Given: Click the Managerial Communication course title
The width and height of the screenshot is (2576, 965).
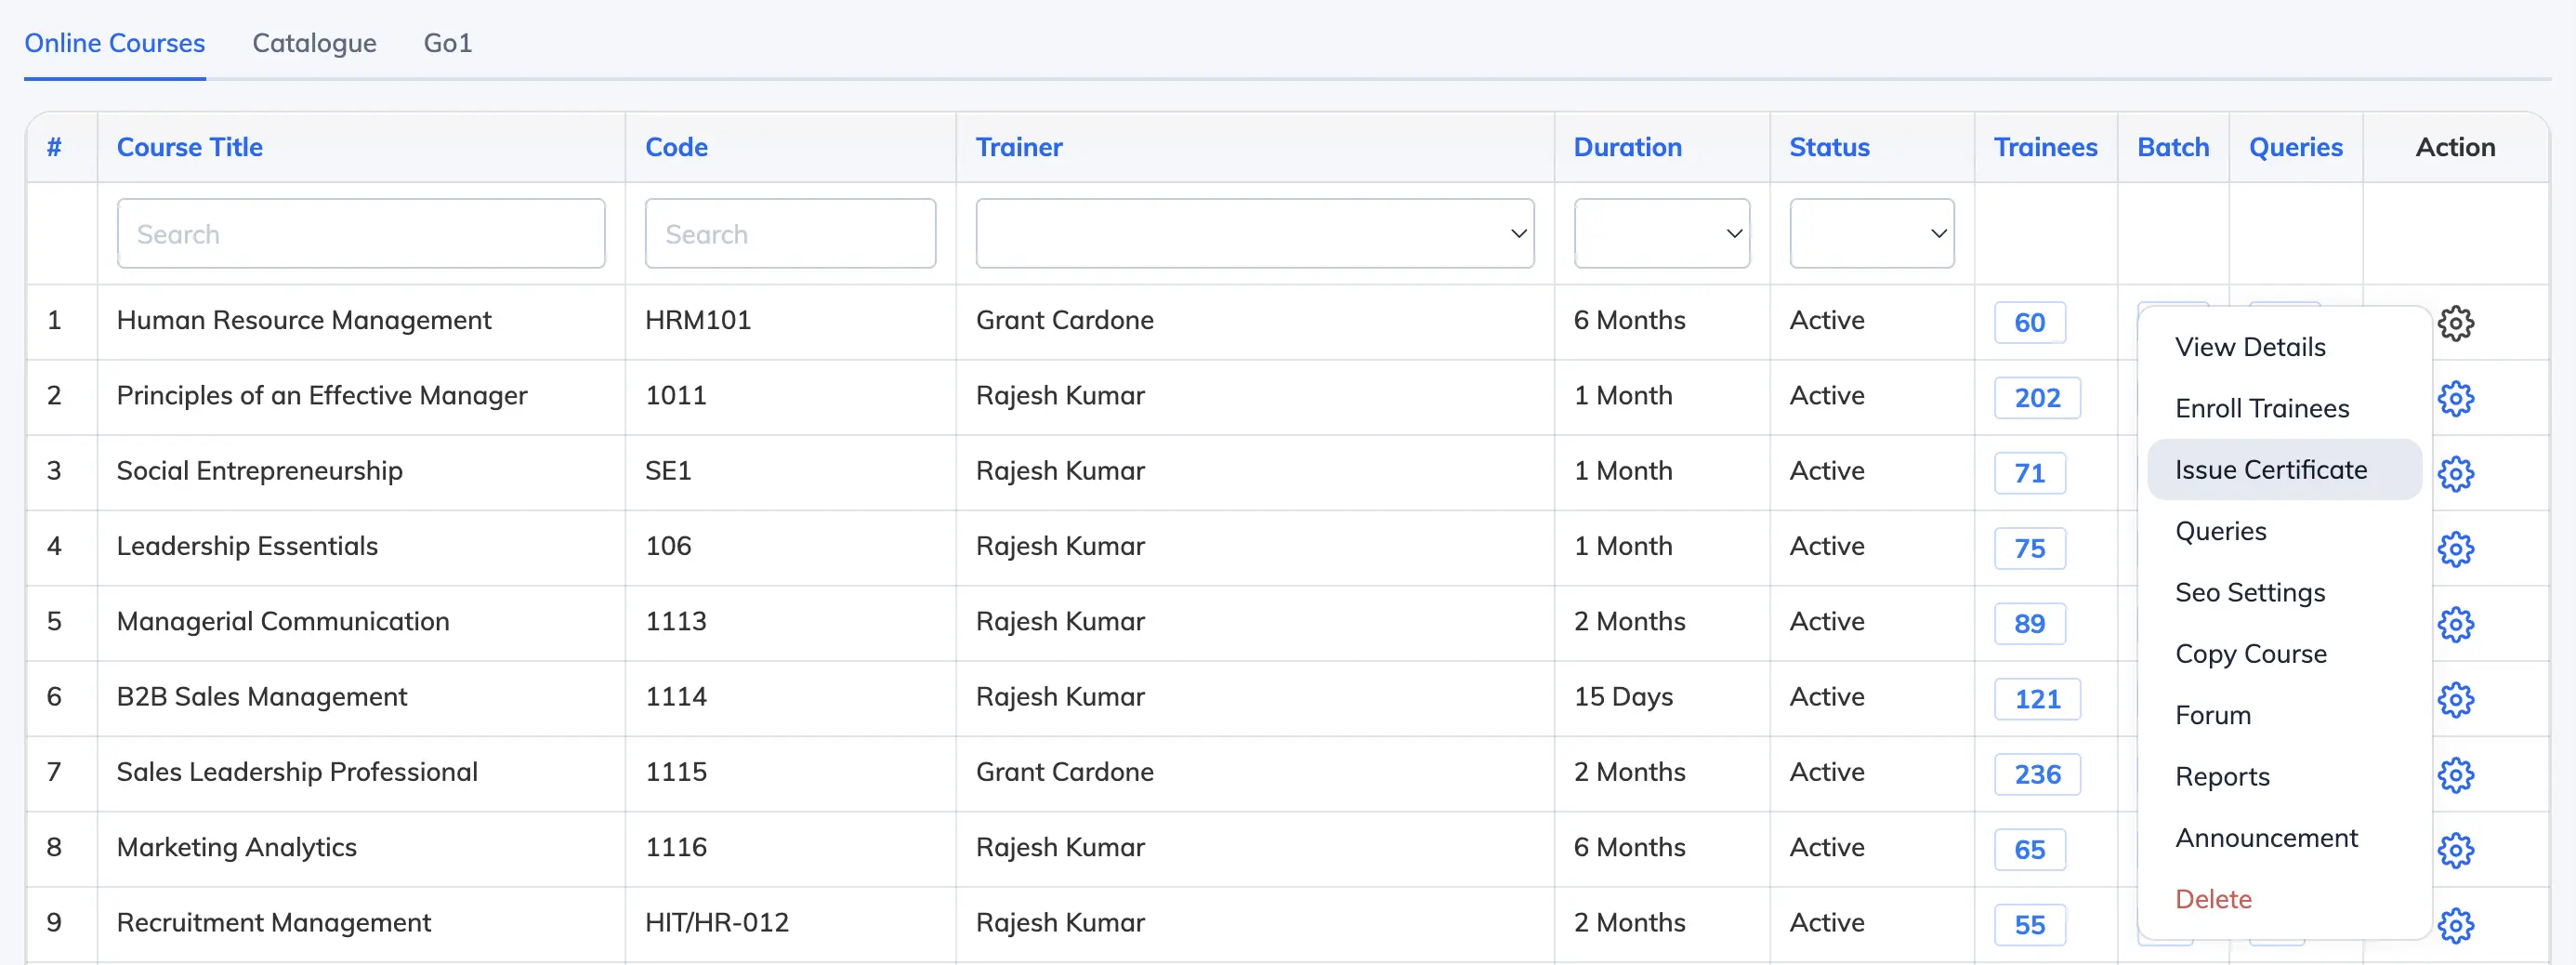Looking at the screenshot, I should tap(283, 622).
